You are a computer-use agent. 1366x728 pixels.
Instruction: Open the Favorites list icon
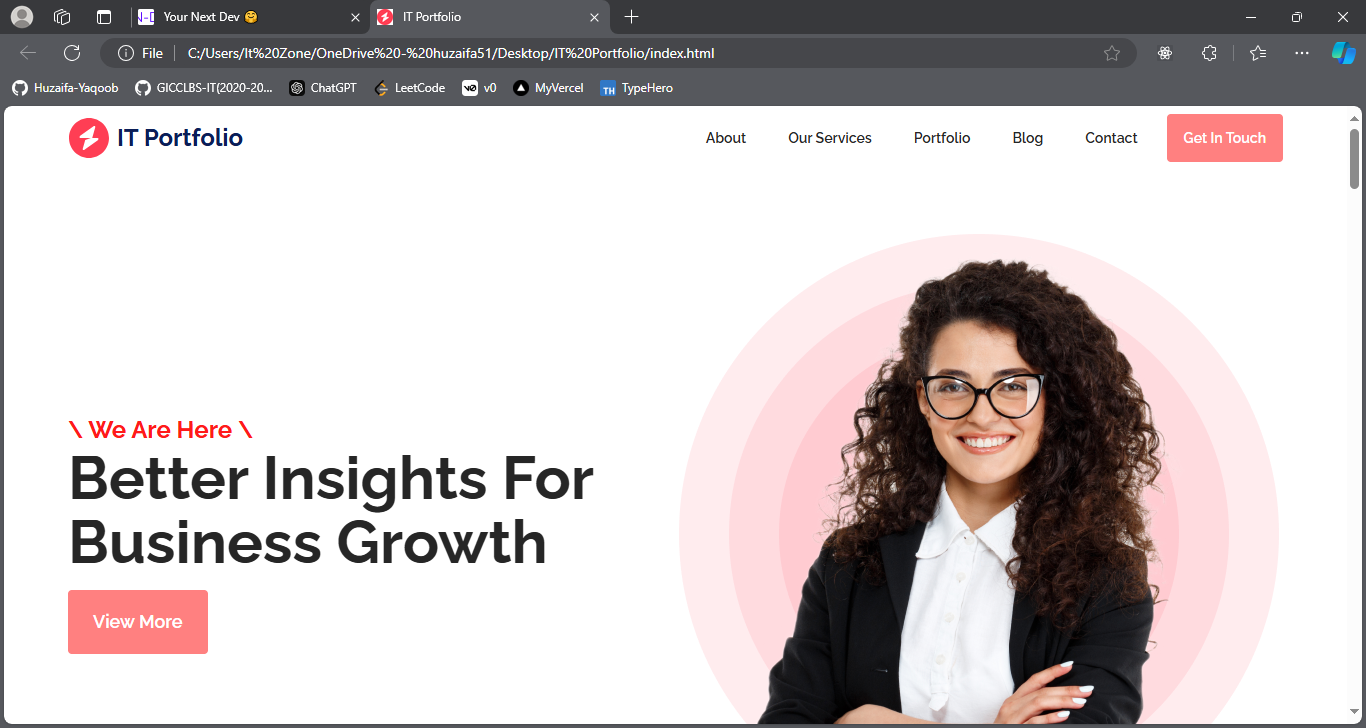pos(1258,53)
